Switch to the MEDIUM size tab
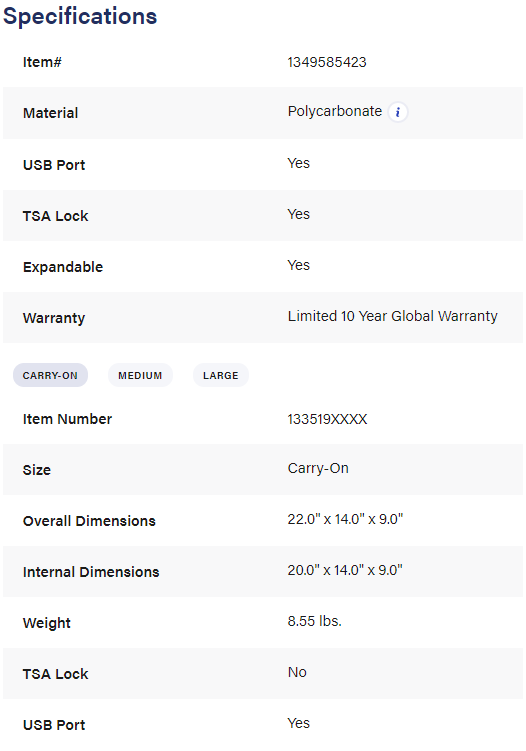 tap(140, 375)
